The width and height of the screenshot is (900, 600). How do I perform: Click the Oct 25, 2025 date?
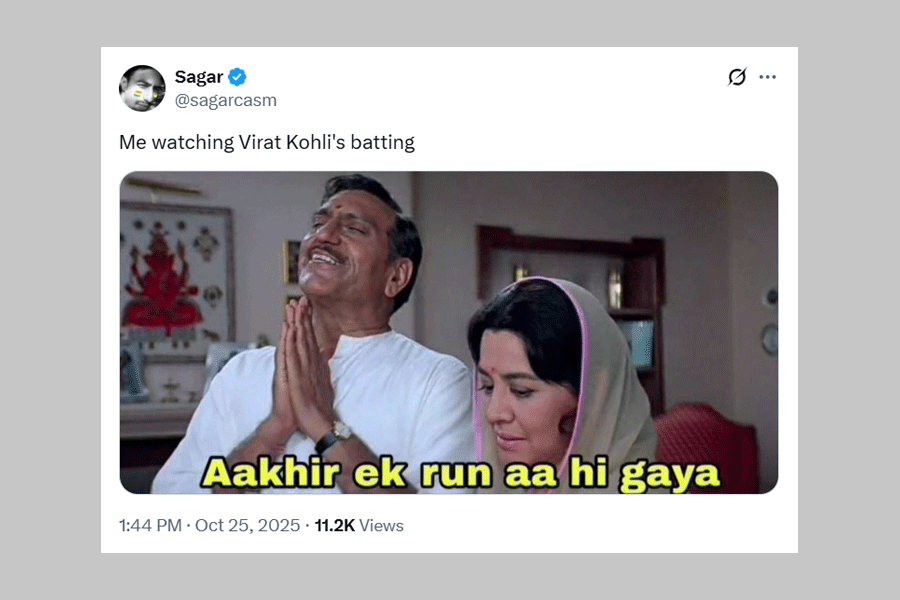click(247, 525)
